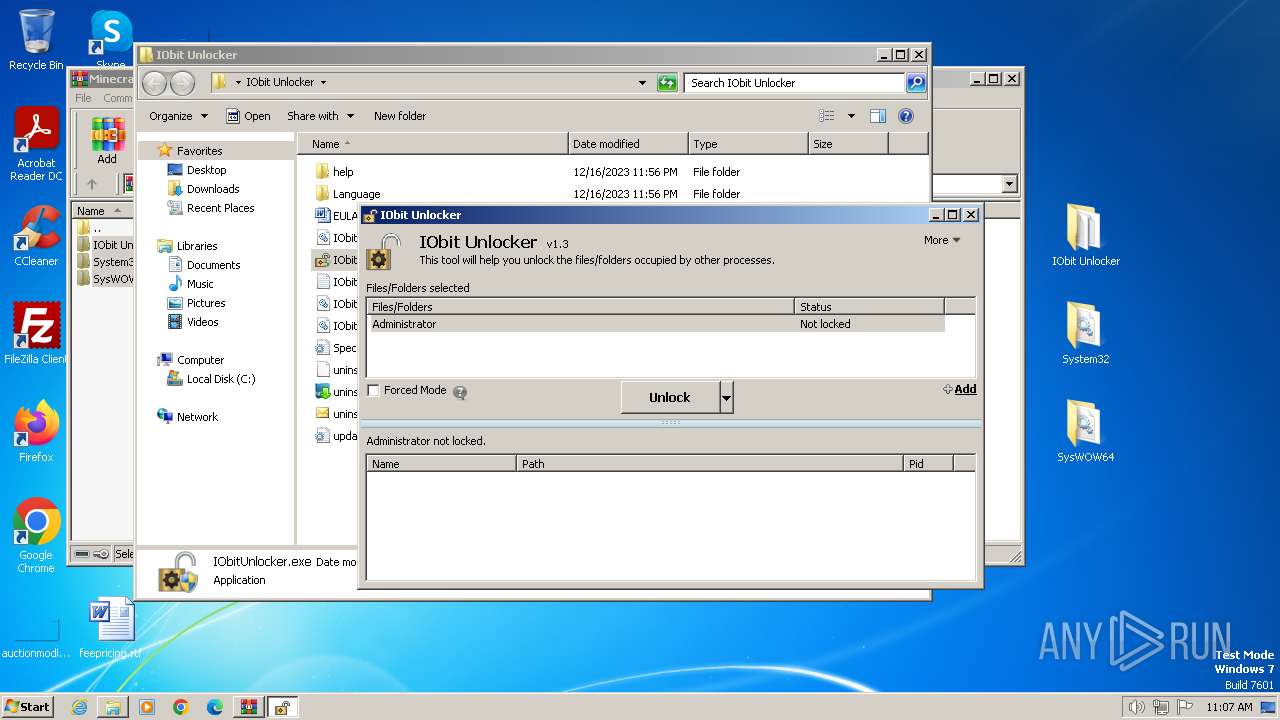
Task: Click Microsoft Edge icon in taskbar
Action: 214,707
